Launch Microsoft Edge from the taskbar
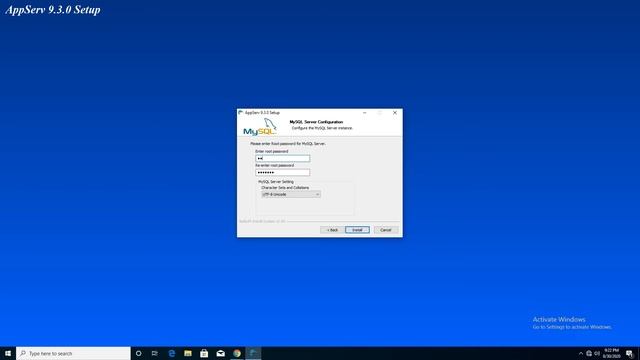Screen dimensions: 640x360 [x=171, y=353]
